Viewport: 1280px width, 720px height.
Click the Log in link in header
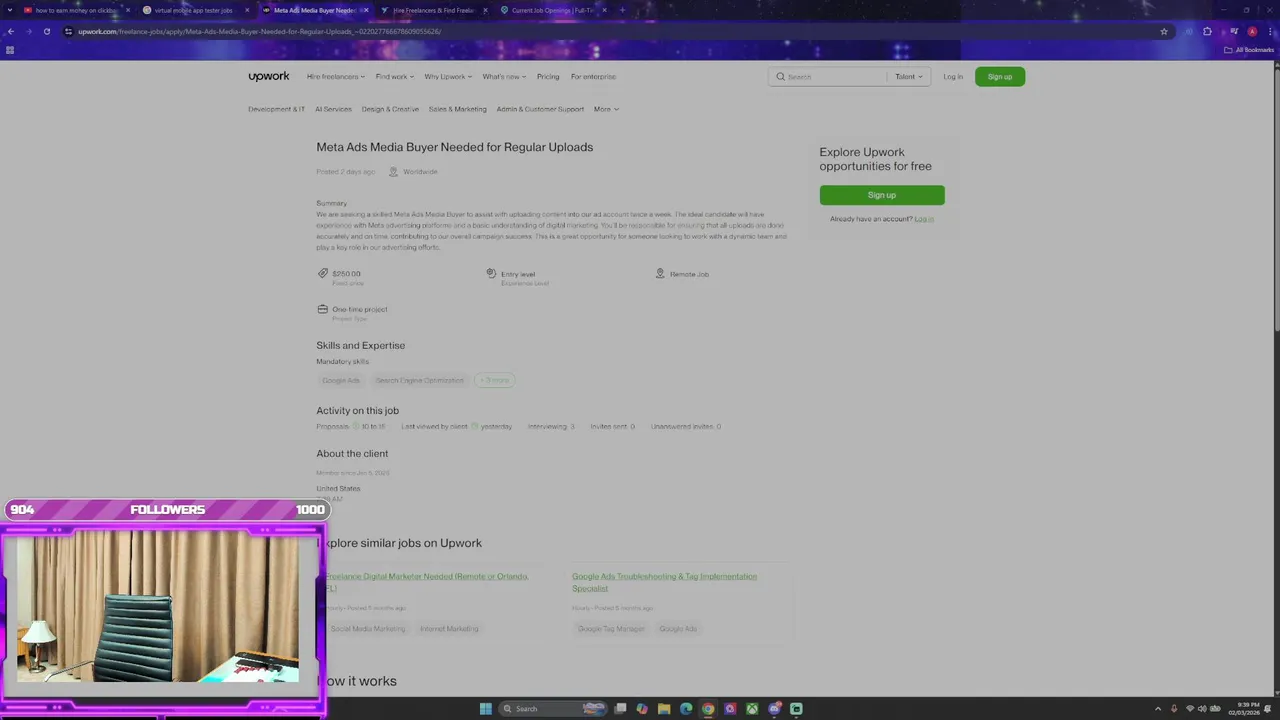[953, 77]
